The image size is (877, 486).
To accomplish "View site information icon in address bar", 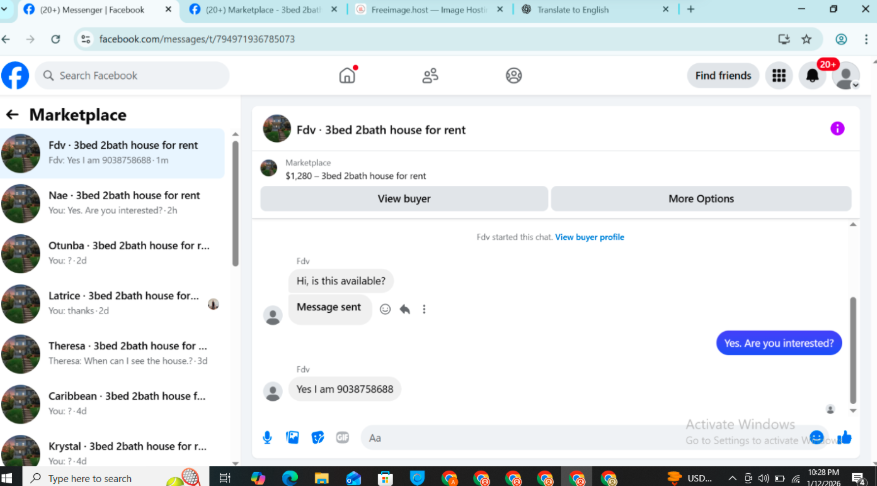I will [86, 39].
